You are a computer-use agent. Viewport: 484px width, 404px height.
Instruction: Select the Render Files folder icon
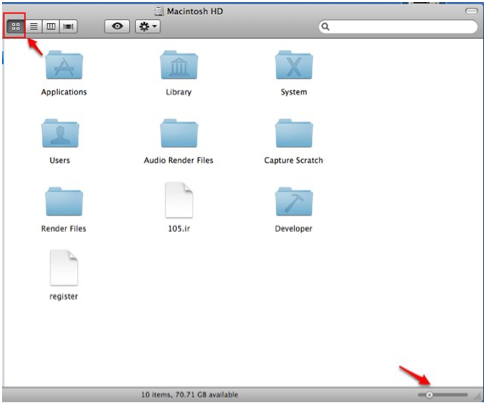(x=64, y=202)
